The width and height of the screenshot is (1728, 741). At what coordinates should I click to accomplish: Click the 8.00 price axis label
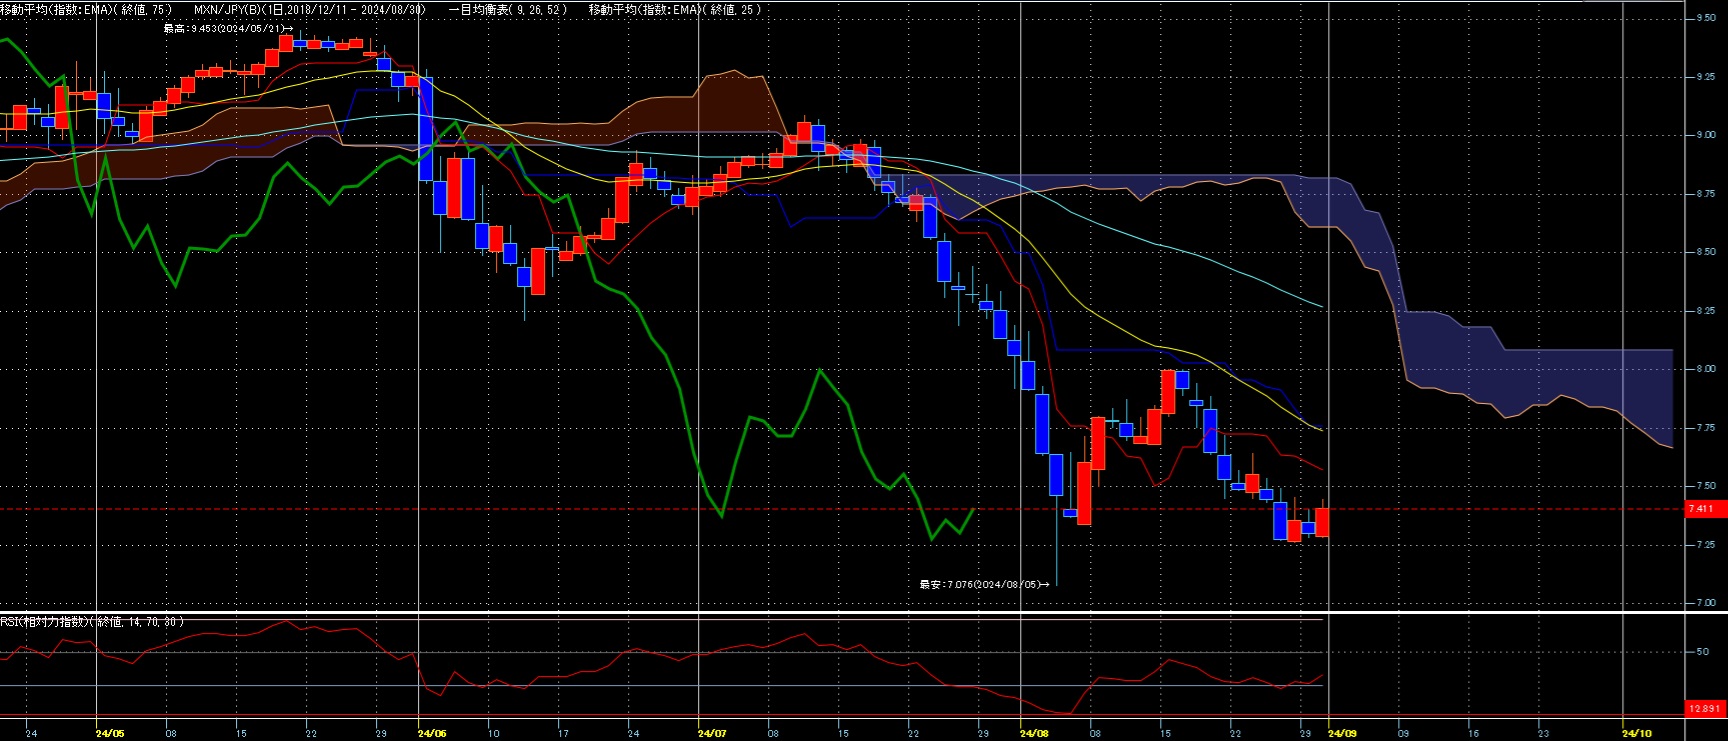point(1705,369)
